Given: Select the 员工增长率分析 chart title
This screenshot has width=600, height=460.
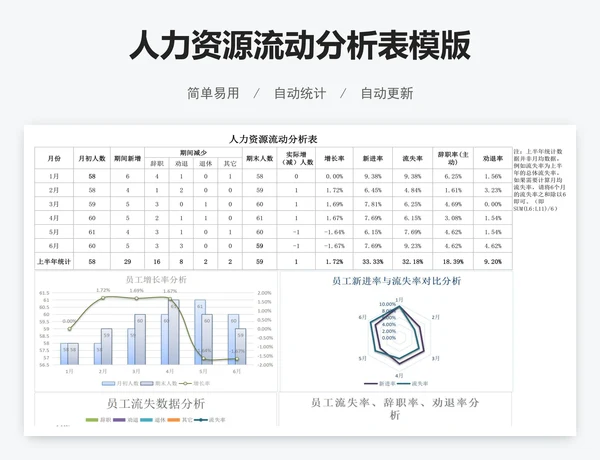Looking at the screenshot, I should [x=156, y=280].
